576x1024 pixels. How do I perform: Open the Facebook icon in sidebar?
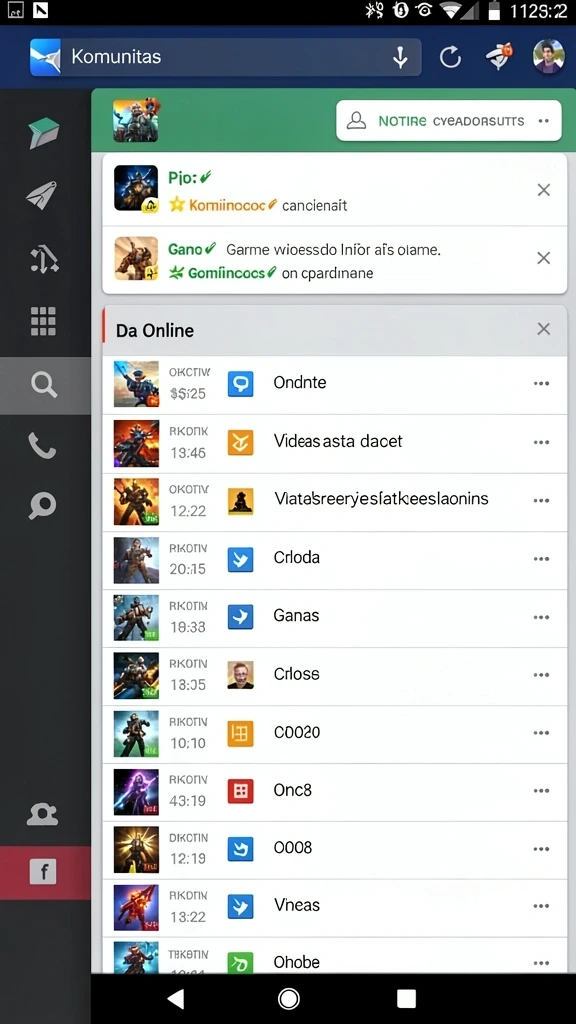[43, 871]
